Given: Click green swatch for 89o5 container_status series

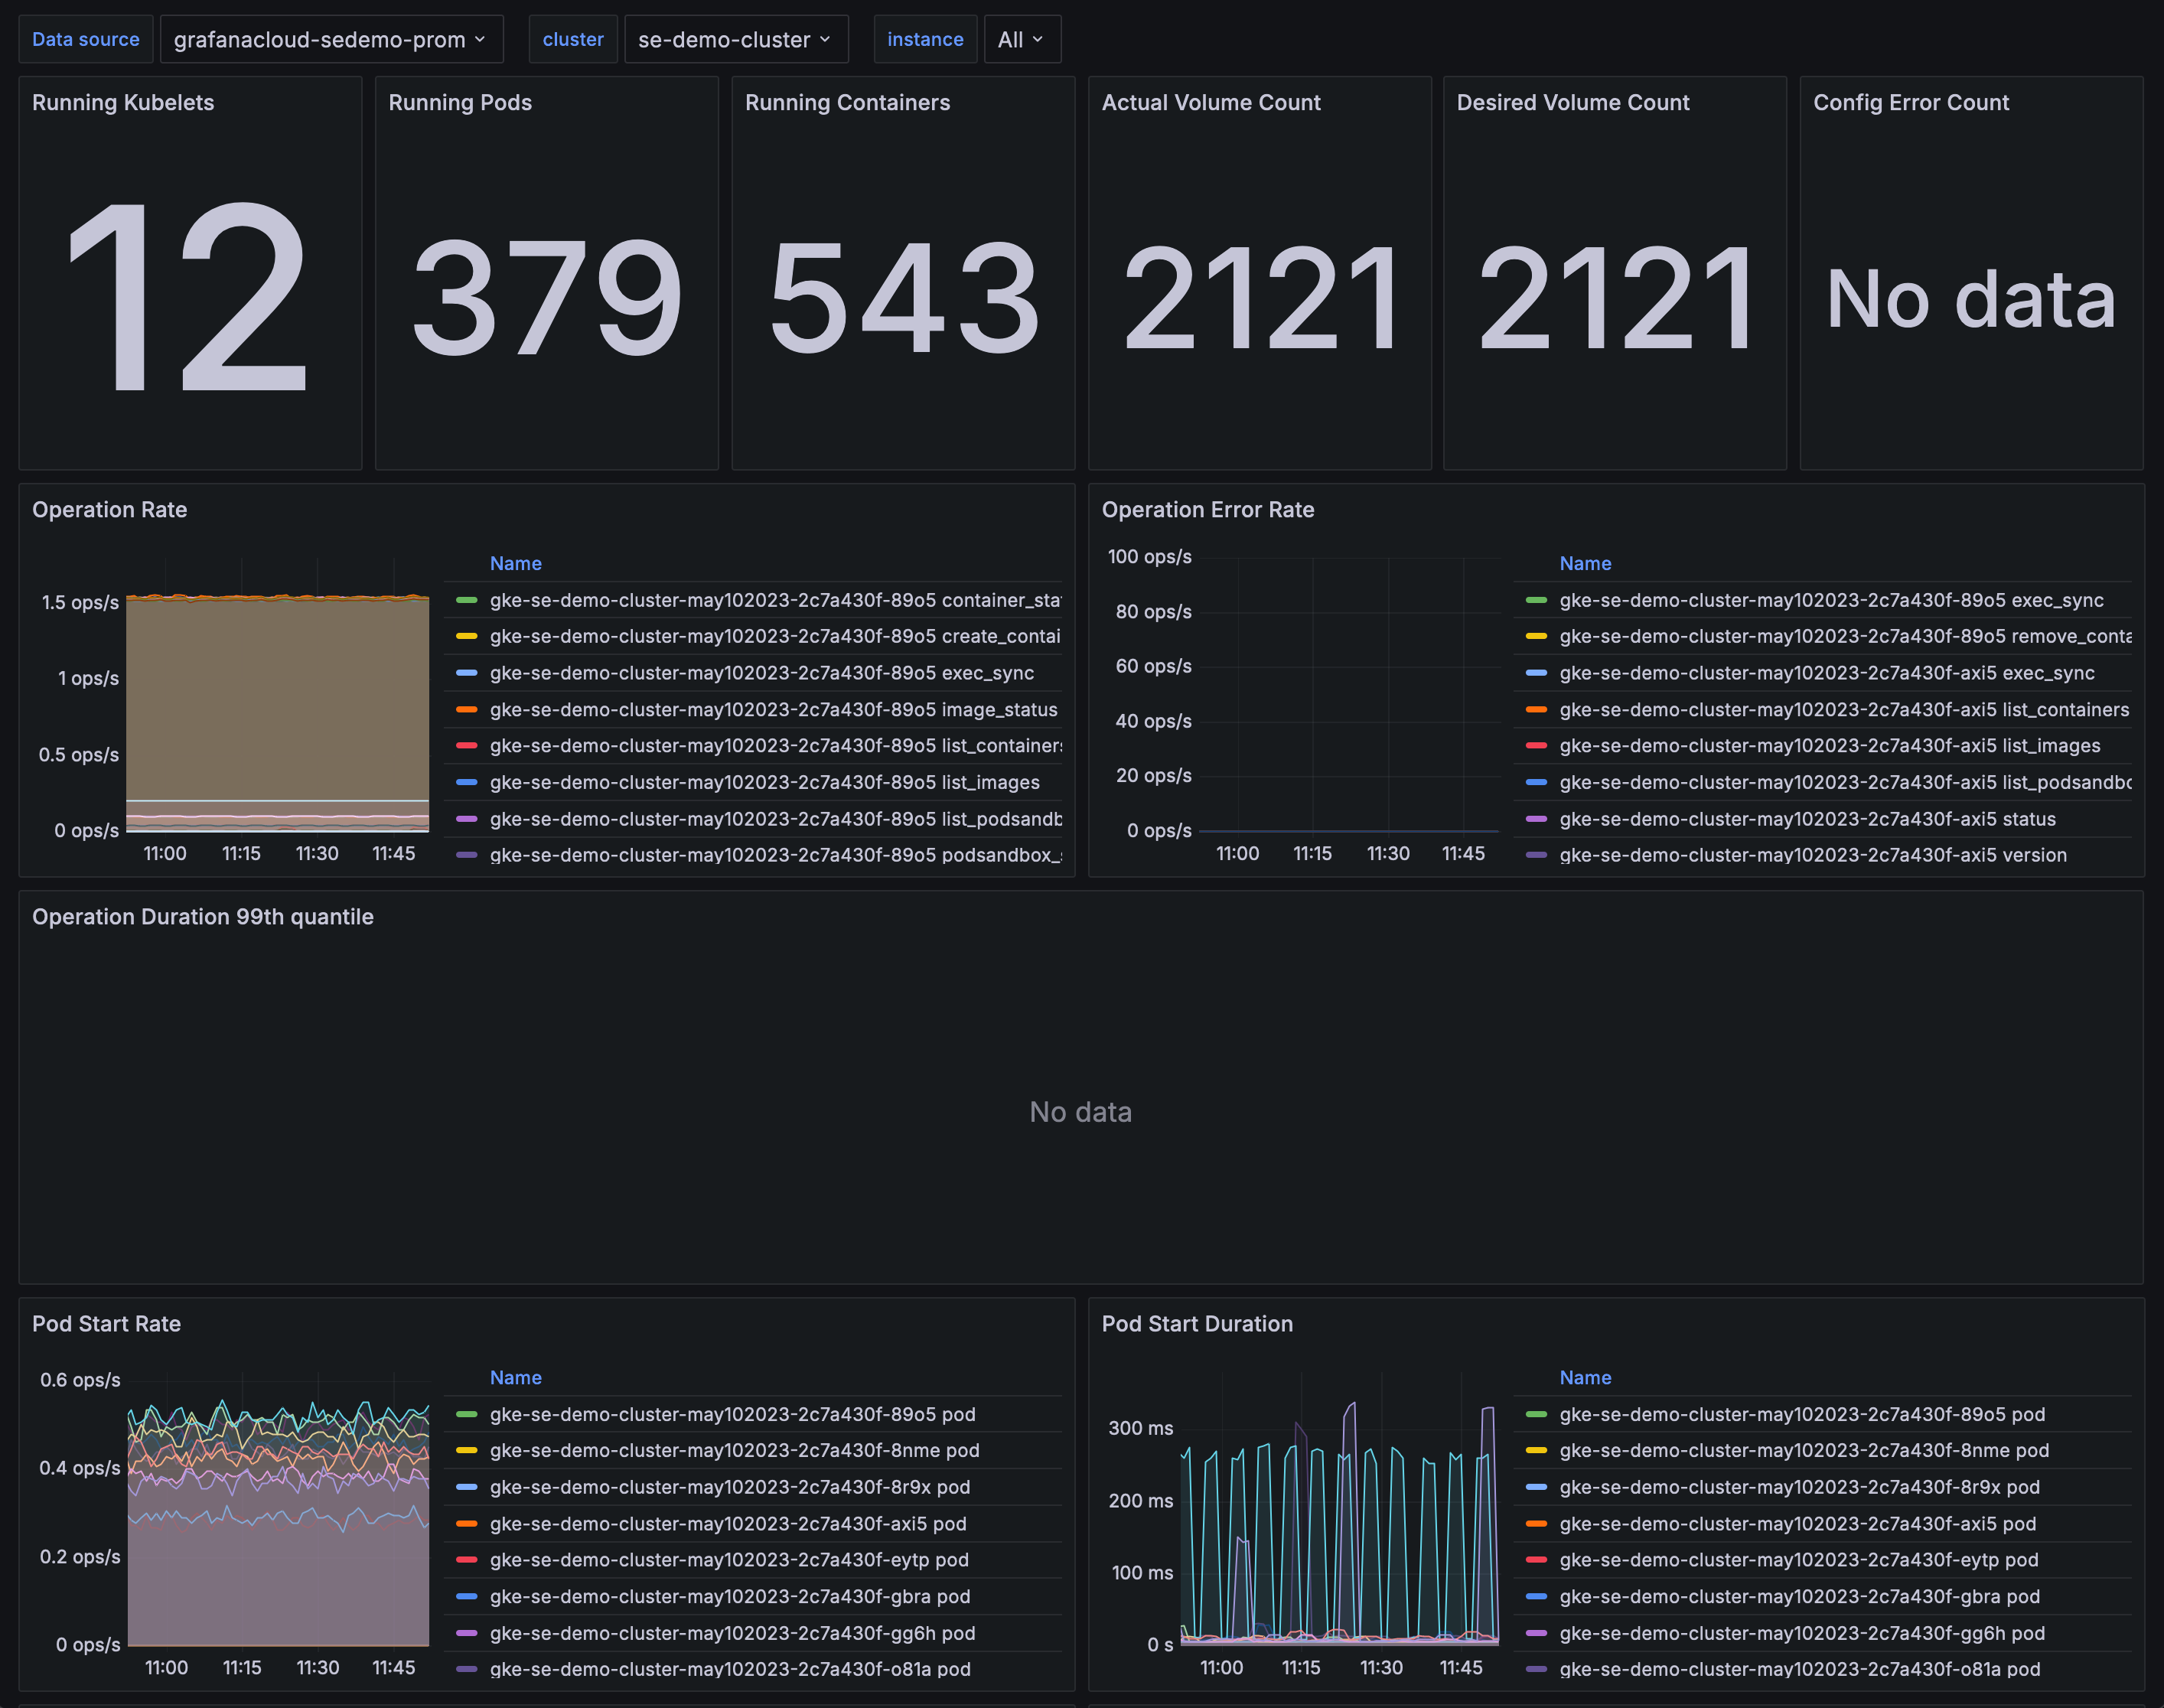Looking at the screenshot, I should 466,600.
